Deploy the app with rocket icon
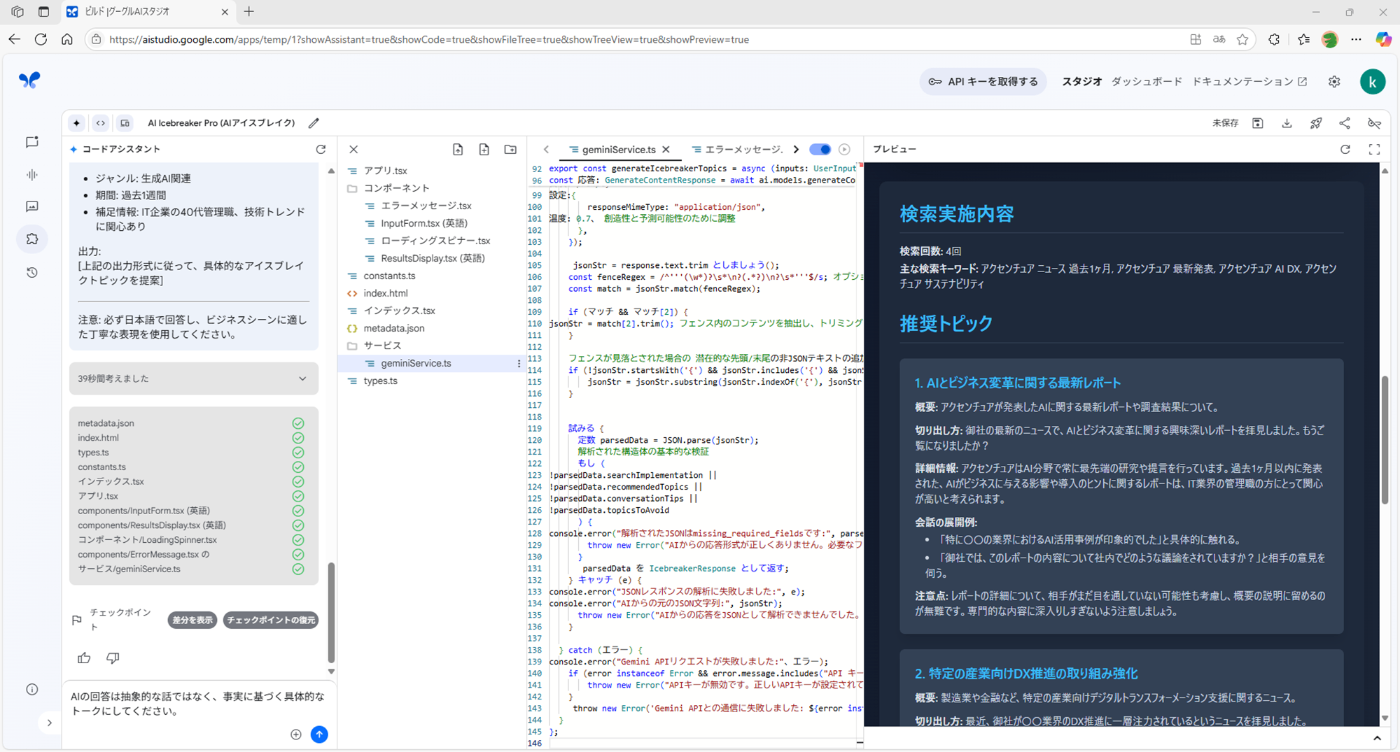Screen dimensions: 1400x752 [x=1316, y=123]
